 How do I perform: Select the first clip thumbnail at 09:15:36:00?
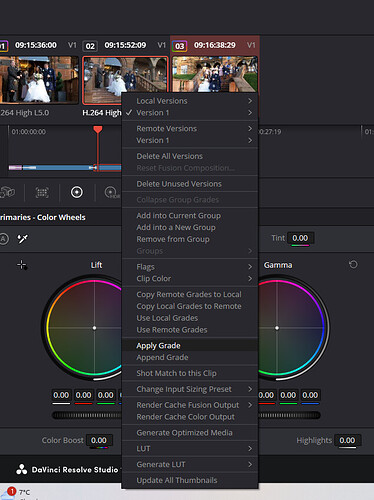(39, 80)
